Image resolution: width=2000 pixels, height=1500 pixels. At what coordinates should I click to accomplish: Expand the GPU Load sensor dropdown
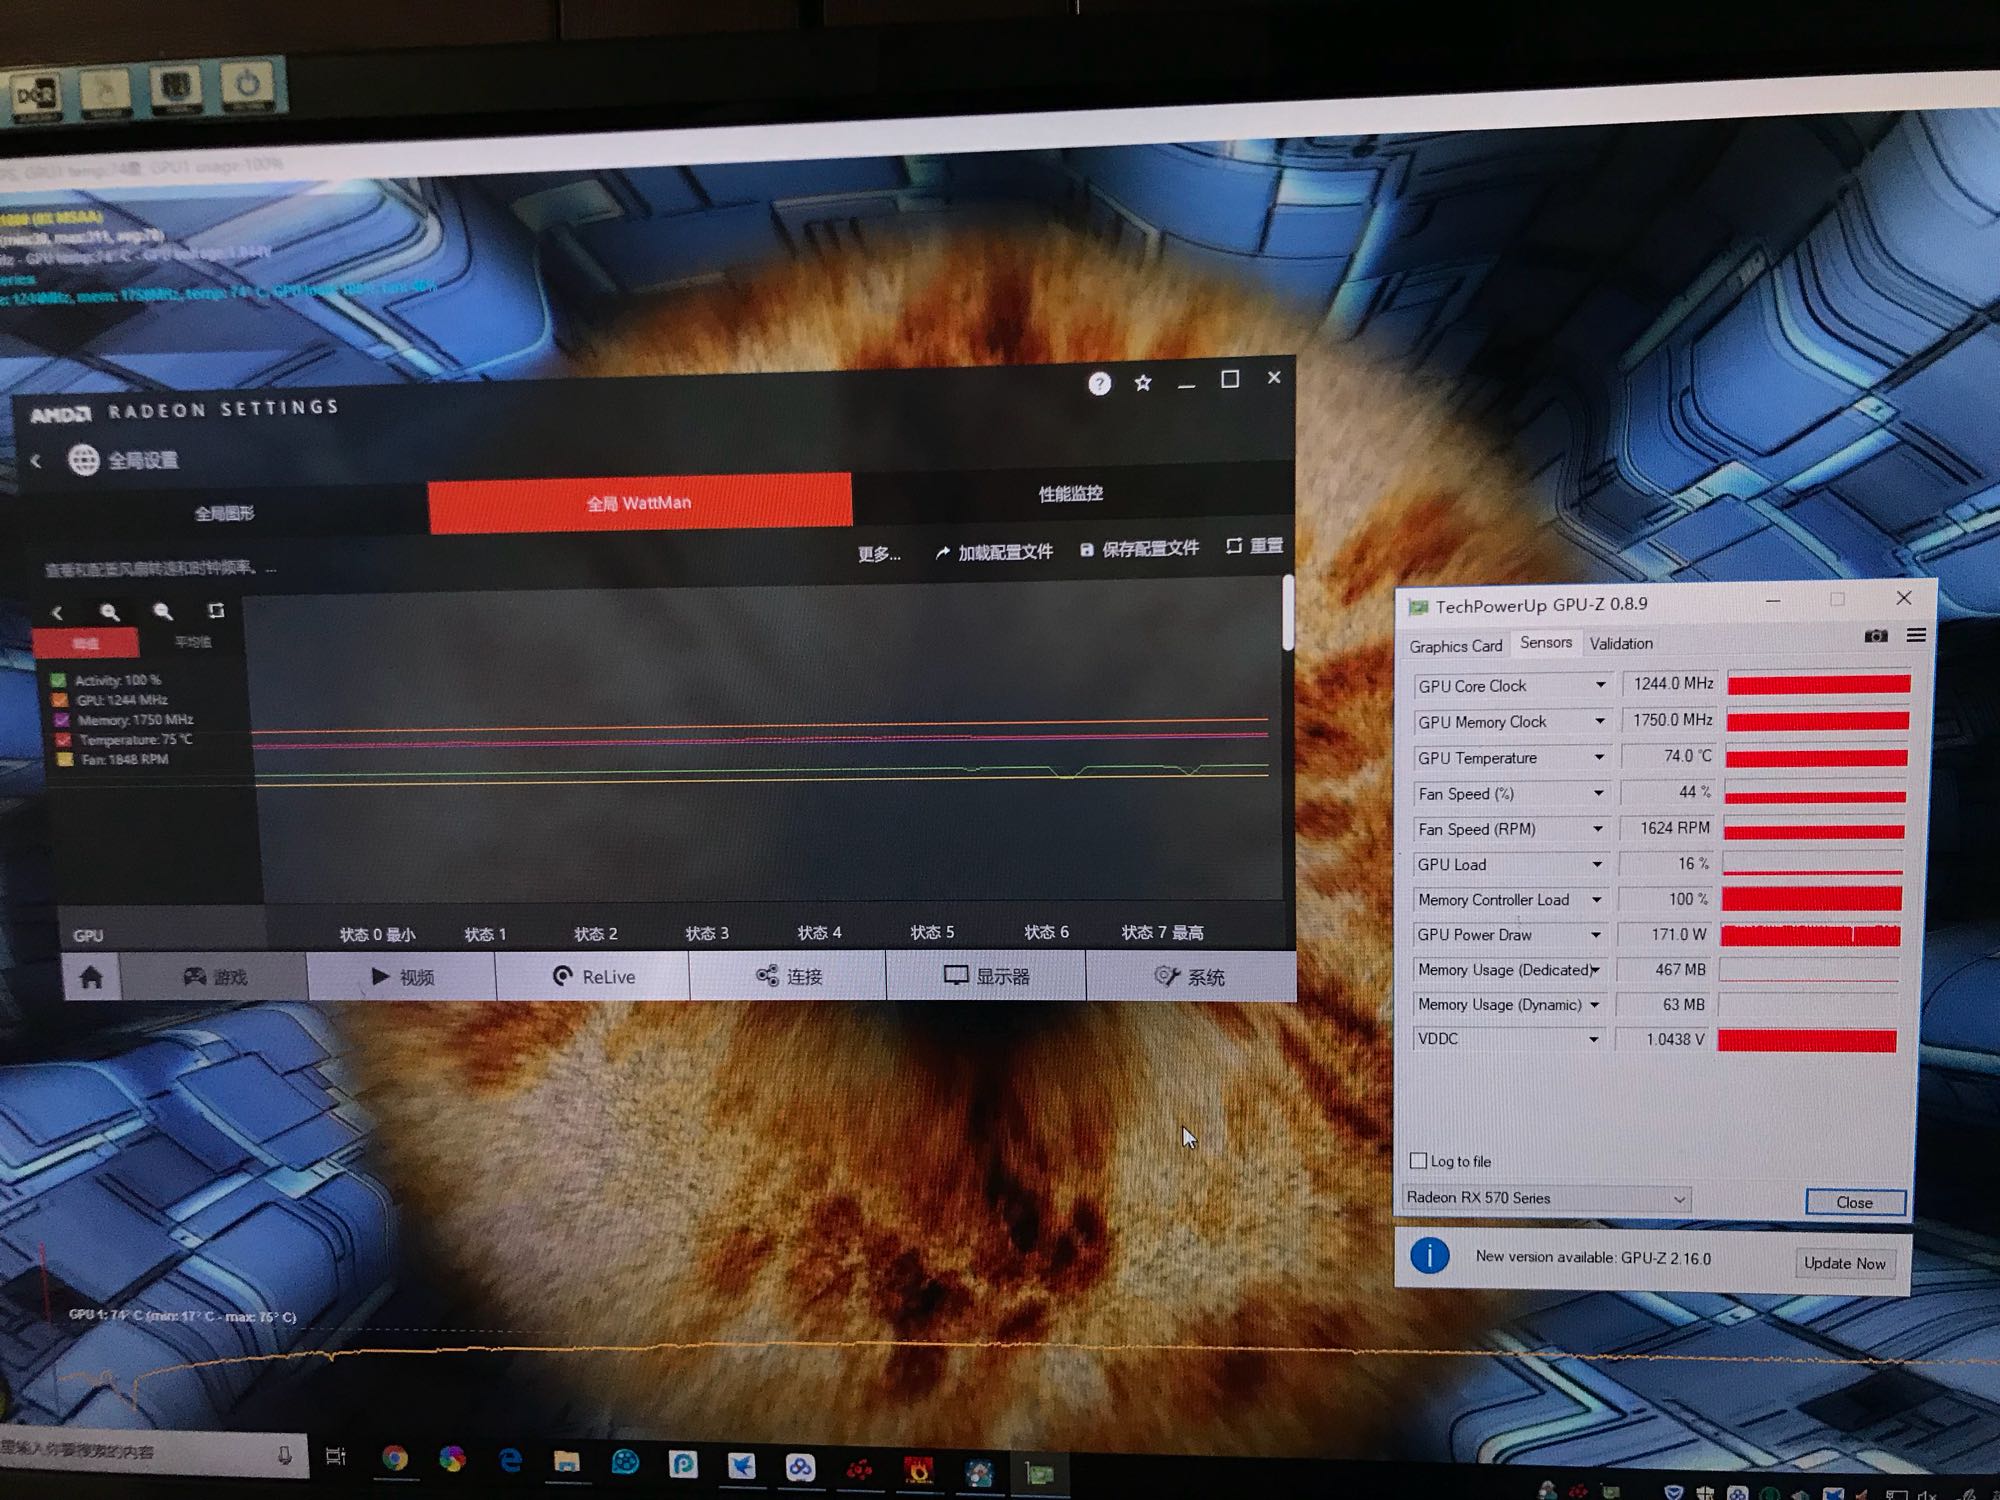(x=1597, y=864)
